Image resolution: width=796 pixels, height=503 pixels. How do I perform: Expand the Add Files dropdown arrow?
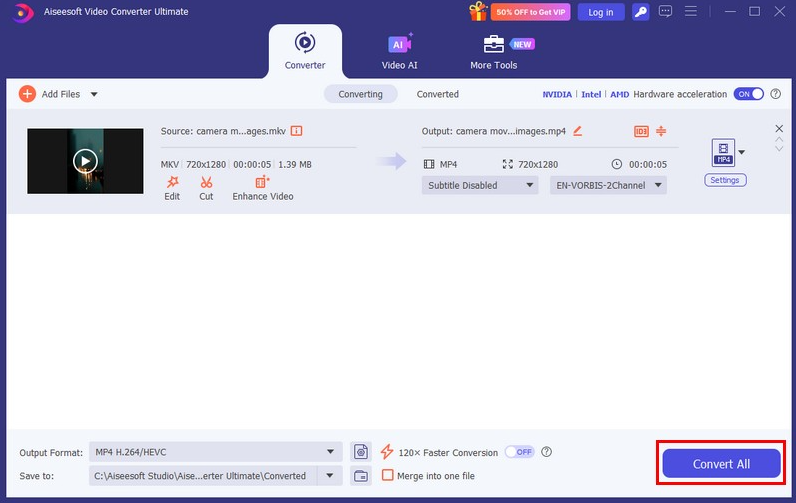point(94,94)
